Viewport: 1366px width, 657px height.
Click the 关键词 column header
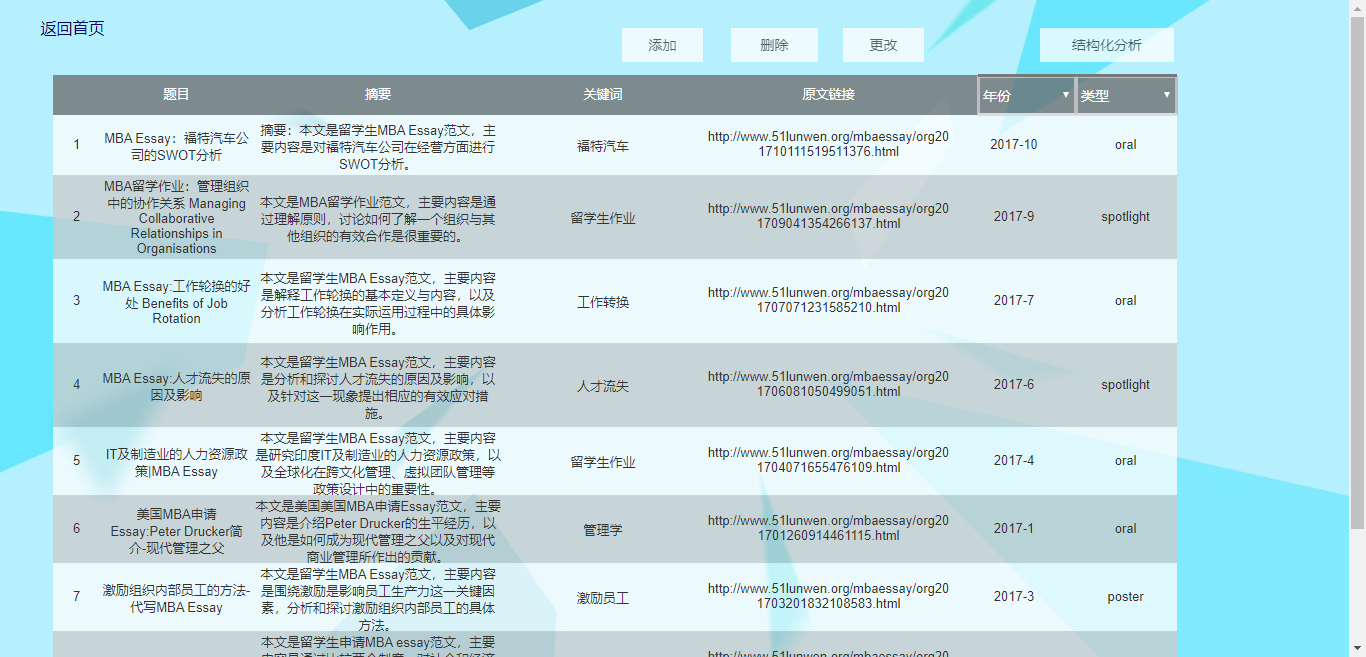pyautogui.click(x=603, y=94)
